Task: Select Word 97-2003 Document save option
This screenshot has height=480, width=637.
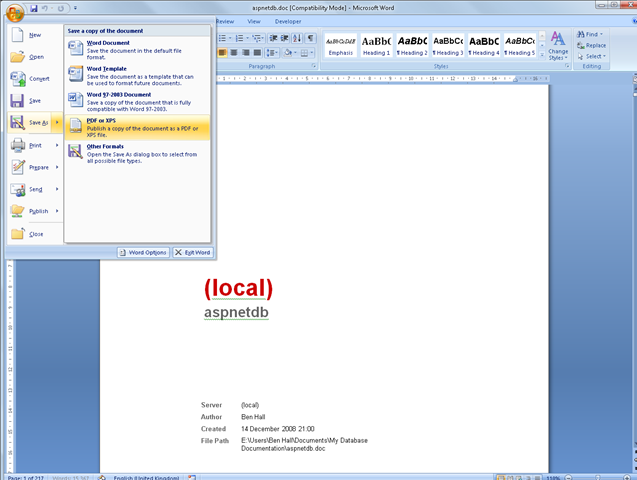Action: (137, 102)
